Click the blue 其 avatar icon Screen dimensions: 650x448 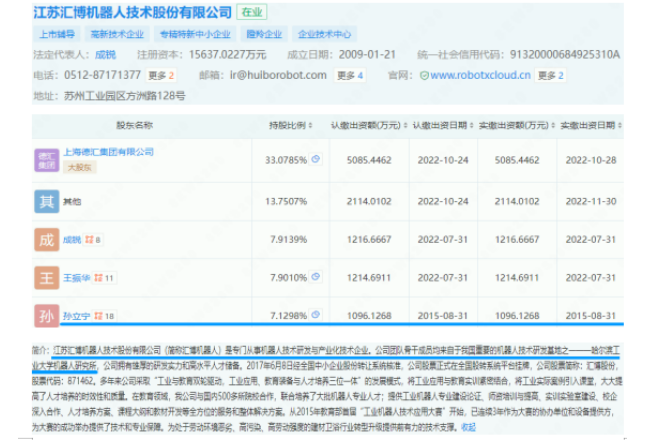click(46, 201)
